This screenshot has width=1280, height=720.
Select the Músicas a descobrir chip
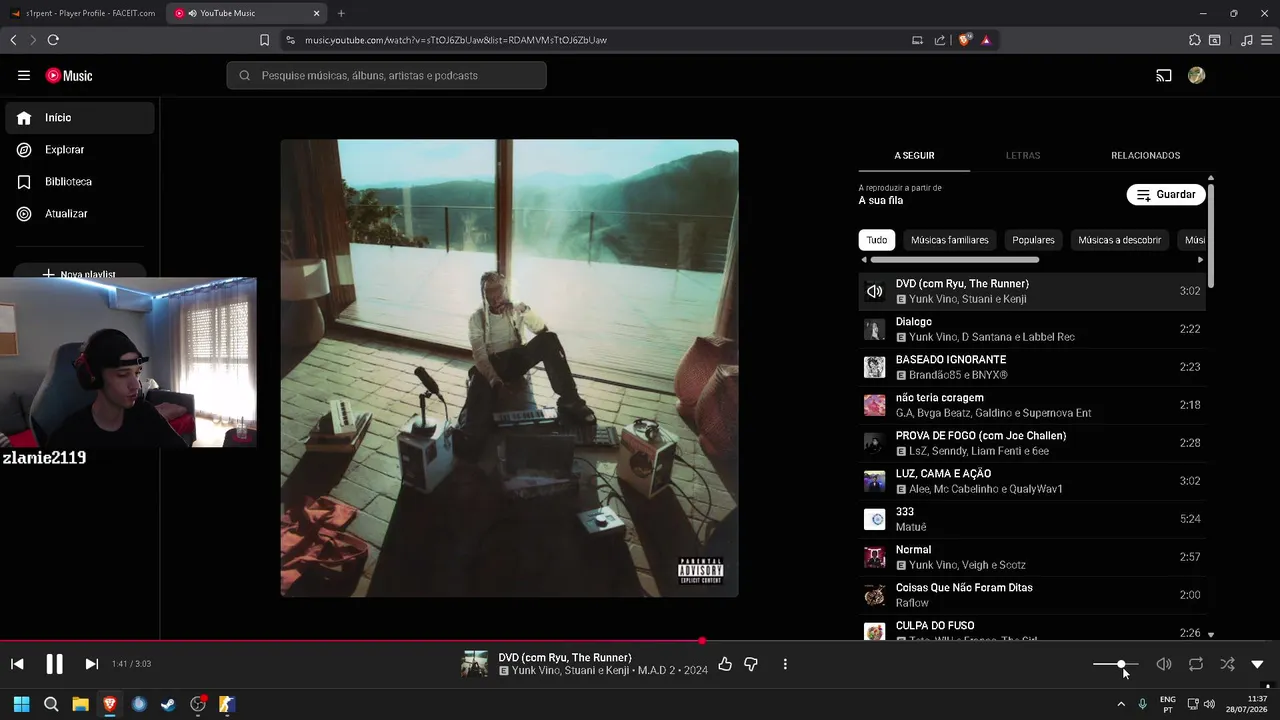point(1120,240)
